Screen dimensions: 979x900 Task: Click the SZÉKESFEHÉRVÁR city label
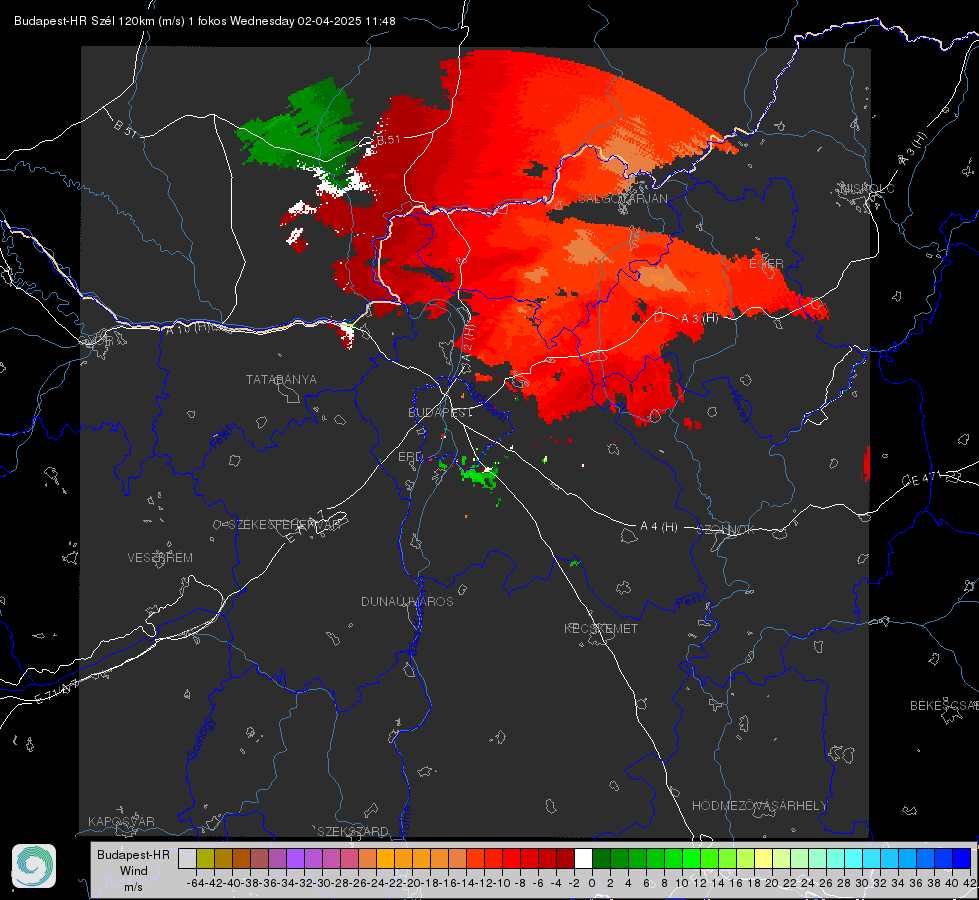(284, 525)
